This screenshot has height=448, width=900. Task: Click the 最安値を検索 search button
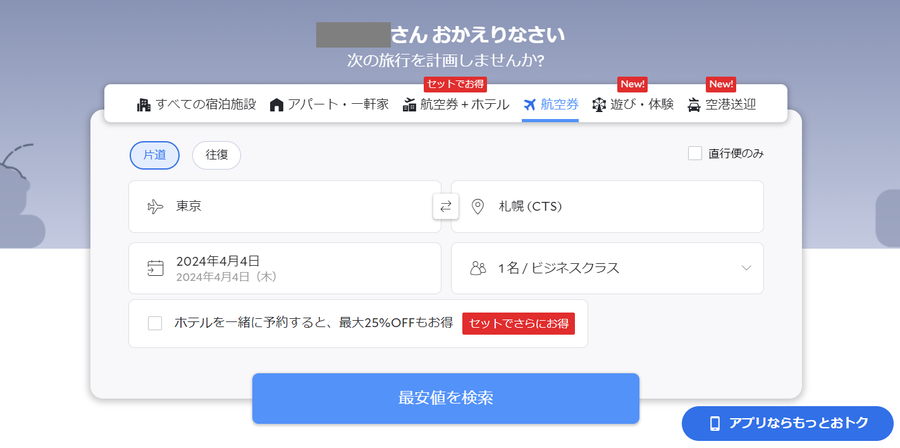click(x=446, y=399)
